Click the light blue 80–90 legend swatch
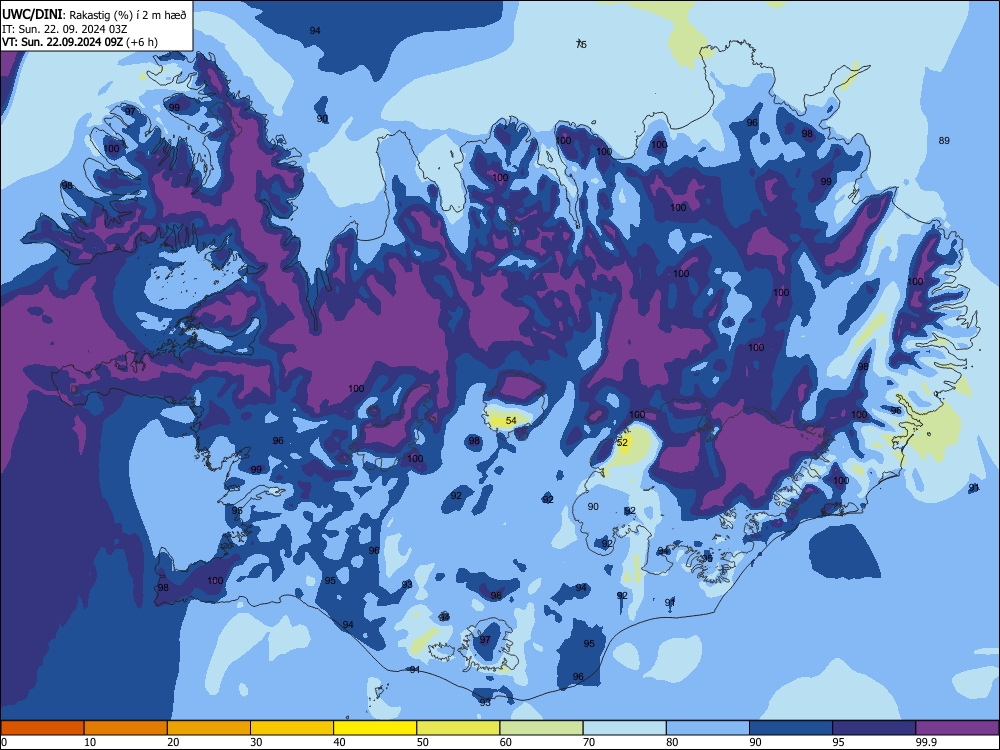Image resolution: width=1000 pixels, height=750 pixels. pos(708,728)
